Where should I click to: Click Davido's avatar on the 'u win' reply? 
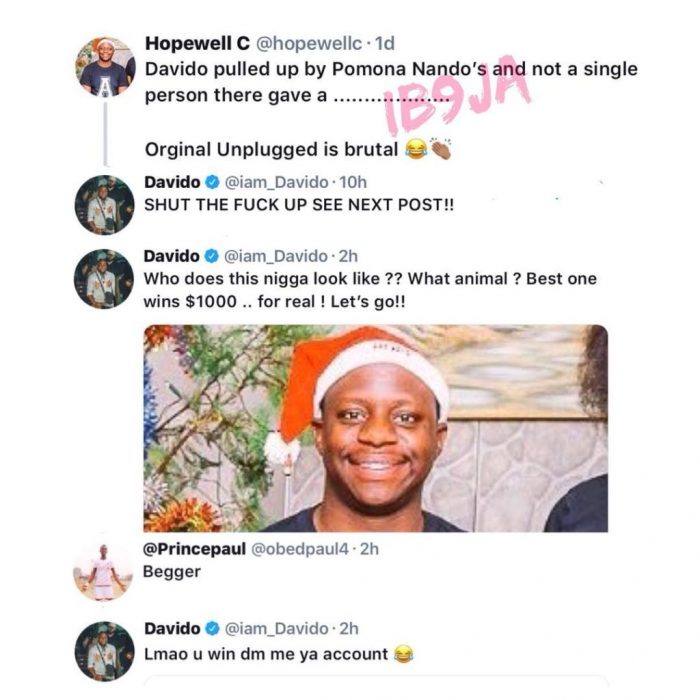pos(104,651)
